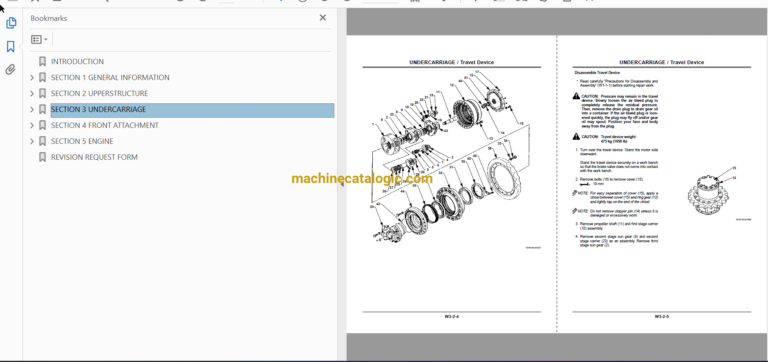Expand SECTION 2 UPPERSTRUCTURE bookmark
The image size is (768, 362).
coord(32,94)
